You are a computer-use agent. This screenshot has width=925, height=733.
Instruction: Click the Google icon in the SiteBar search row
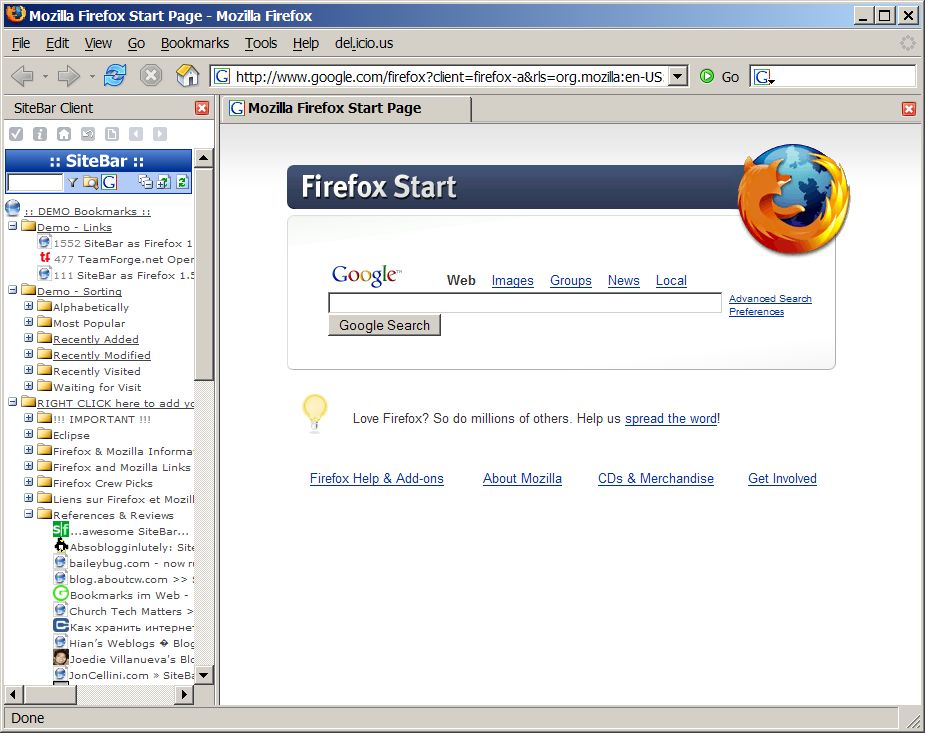(x=110, y=182)
